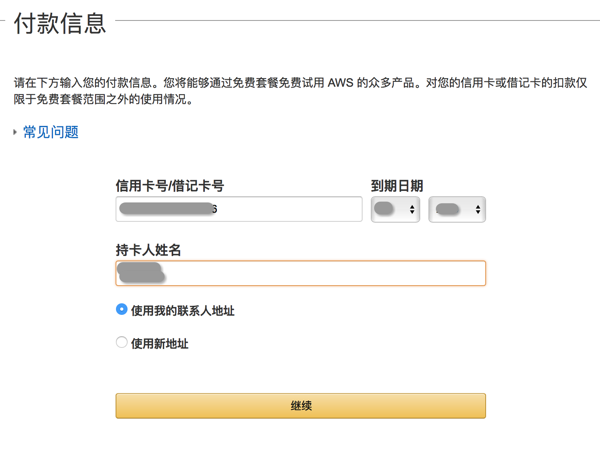Click the blurred name in the cardholder field
600x451 pixels.
click(x=142, y=271)
